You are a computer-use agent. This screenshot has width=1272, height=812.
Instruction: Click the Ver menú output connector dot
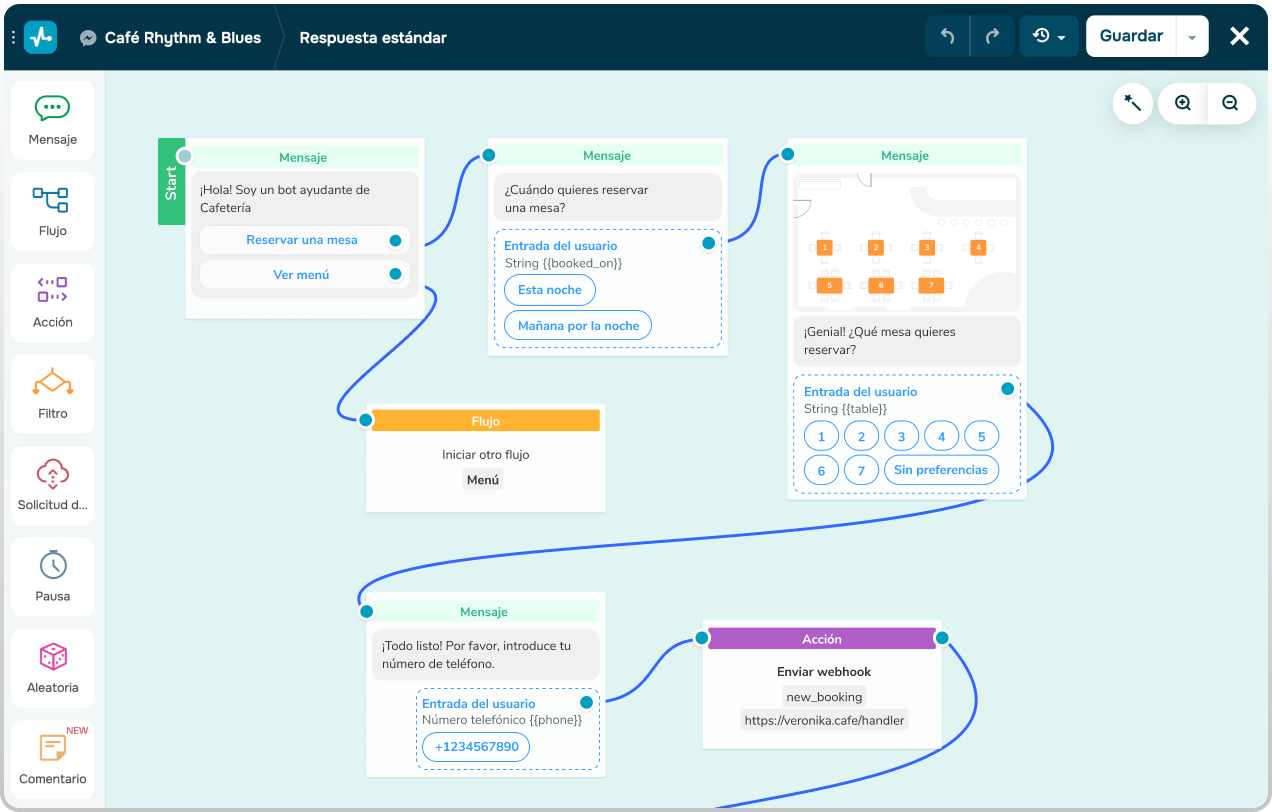coord(396,274)
